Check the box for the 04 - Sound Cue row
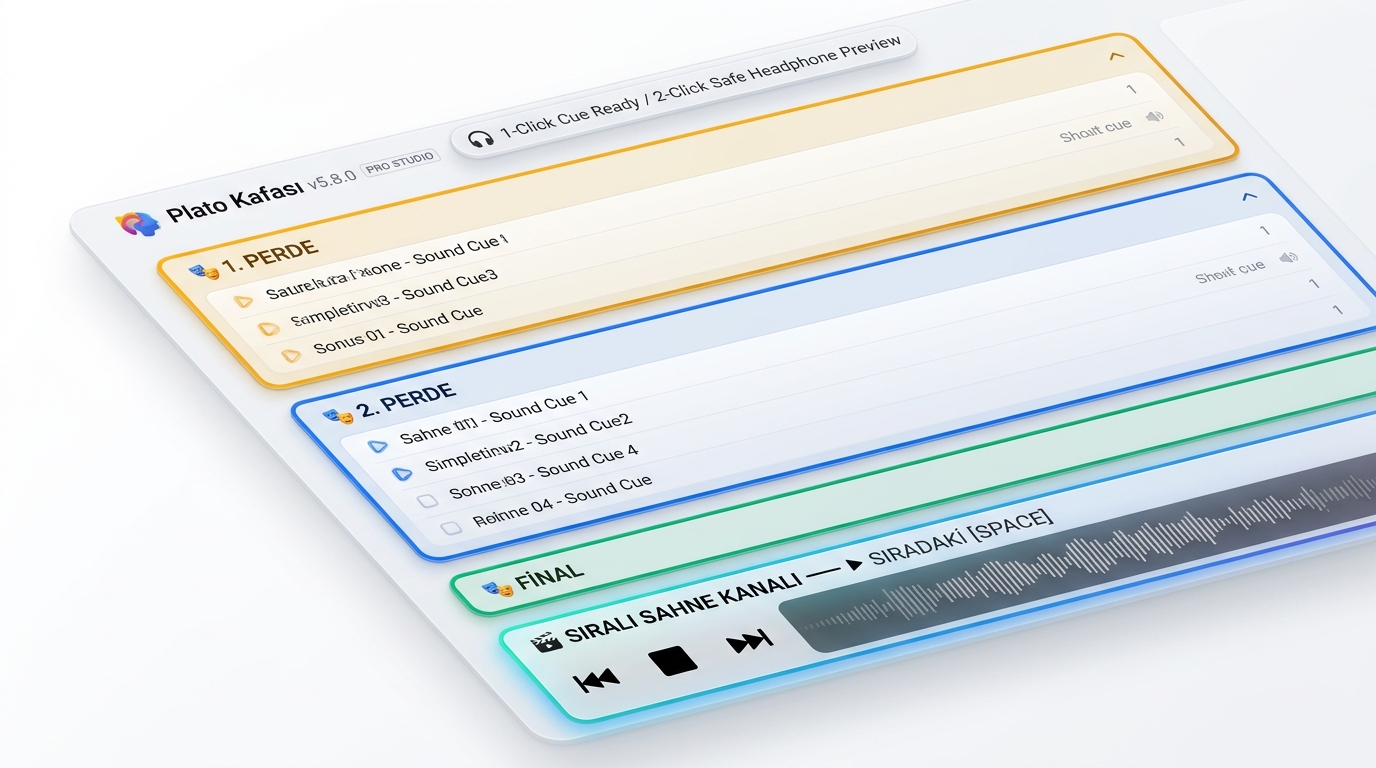 451,527
